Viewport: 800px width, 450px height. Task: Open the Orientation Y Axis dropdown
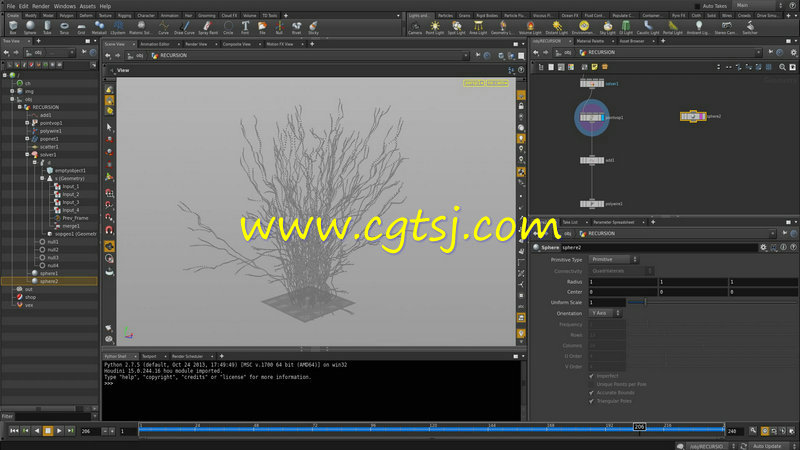[605, 313]
